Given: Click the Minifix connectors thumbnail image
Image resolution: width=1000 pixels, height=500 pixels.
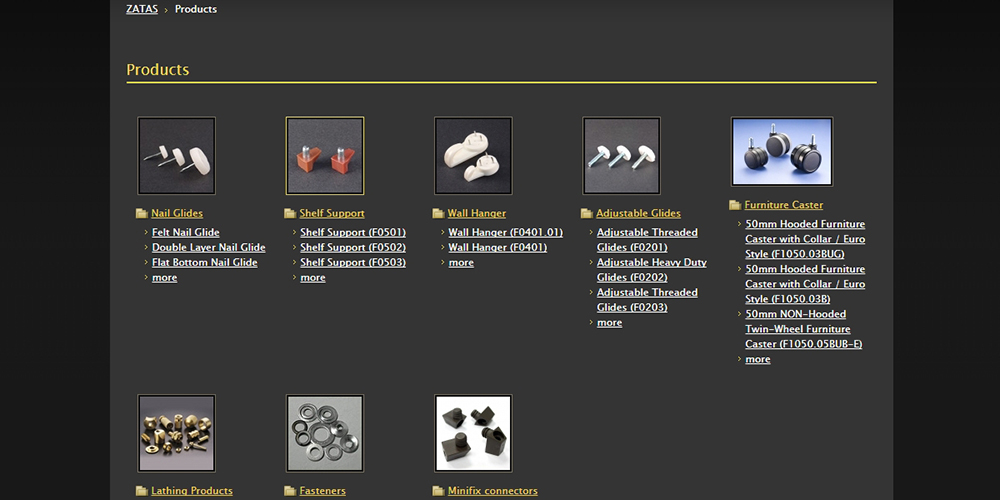Looking at the screenshot, I should (473, 433).
